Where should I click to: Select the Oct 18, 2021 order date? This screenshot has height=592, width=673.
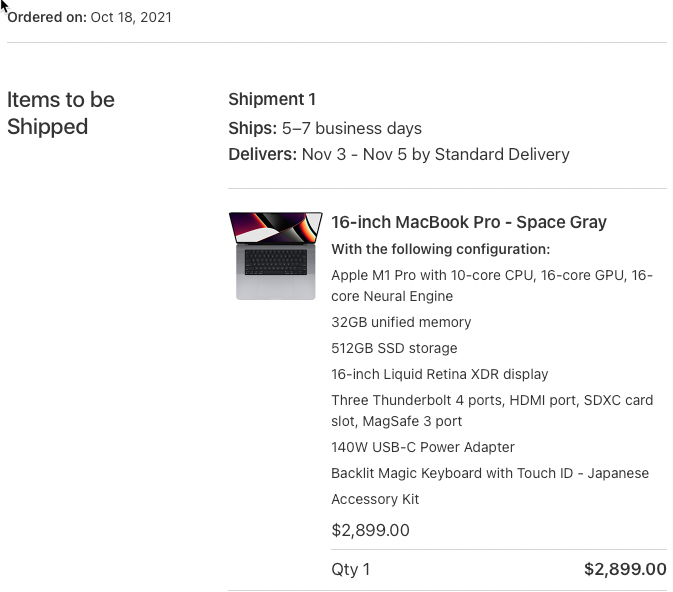131,17
